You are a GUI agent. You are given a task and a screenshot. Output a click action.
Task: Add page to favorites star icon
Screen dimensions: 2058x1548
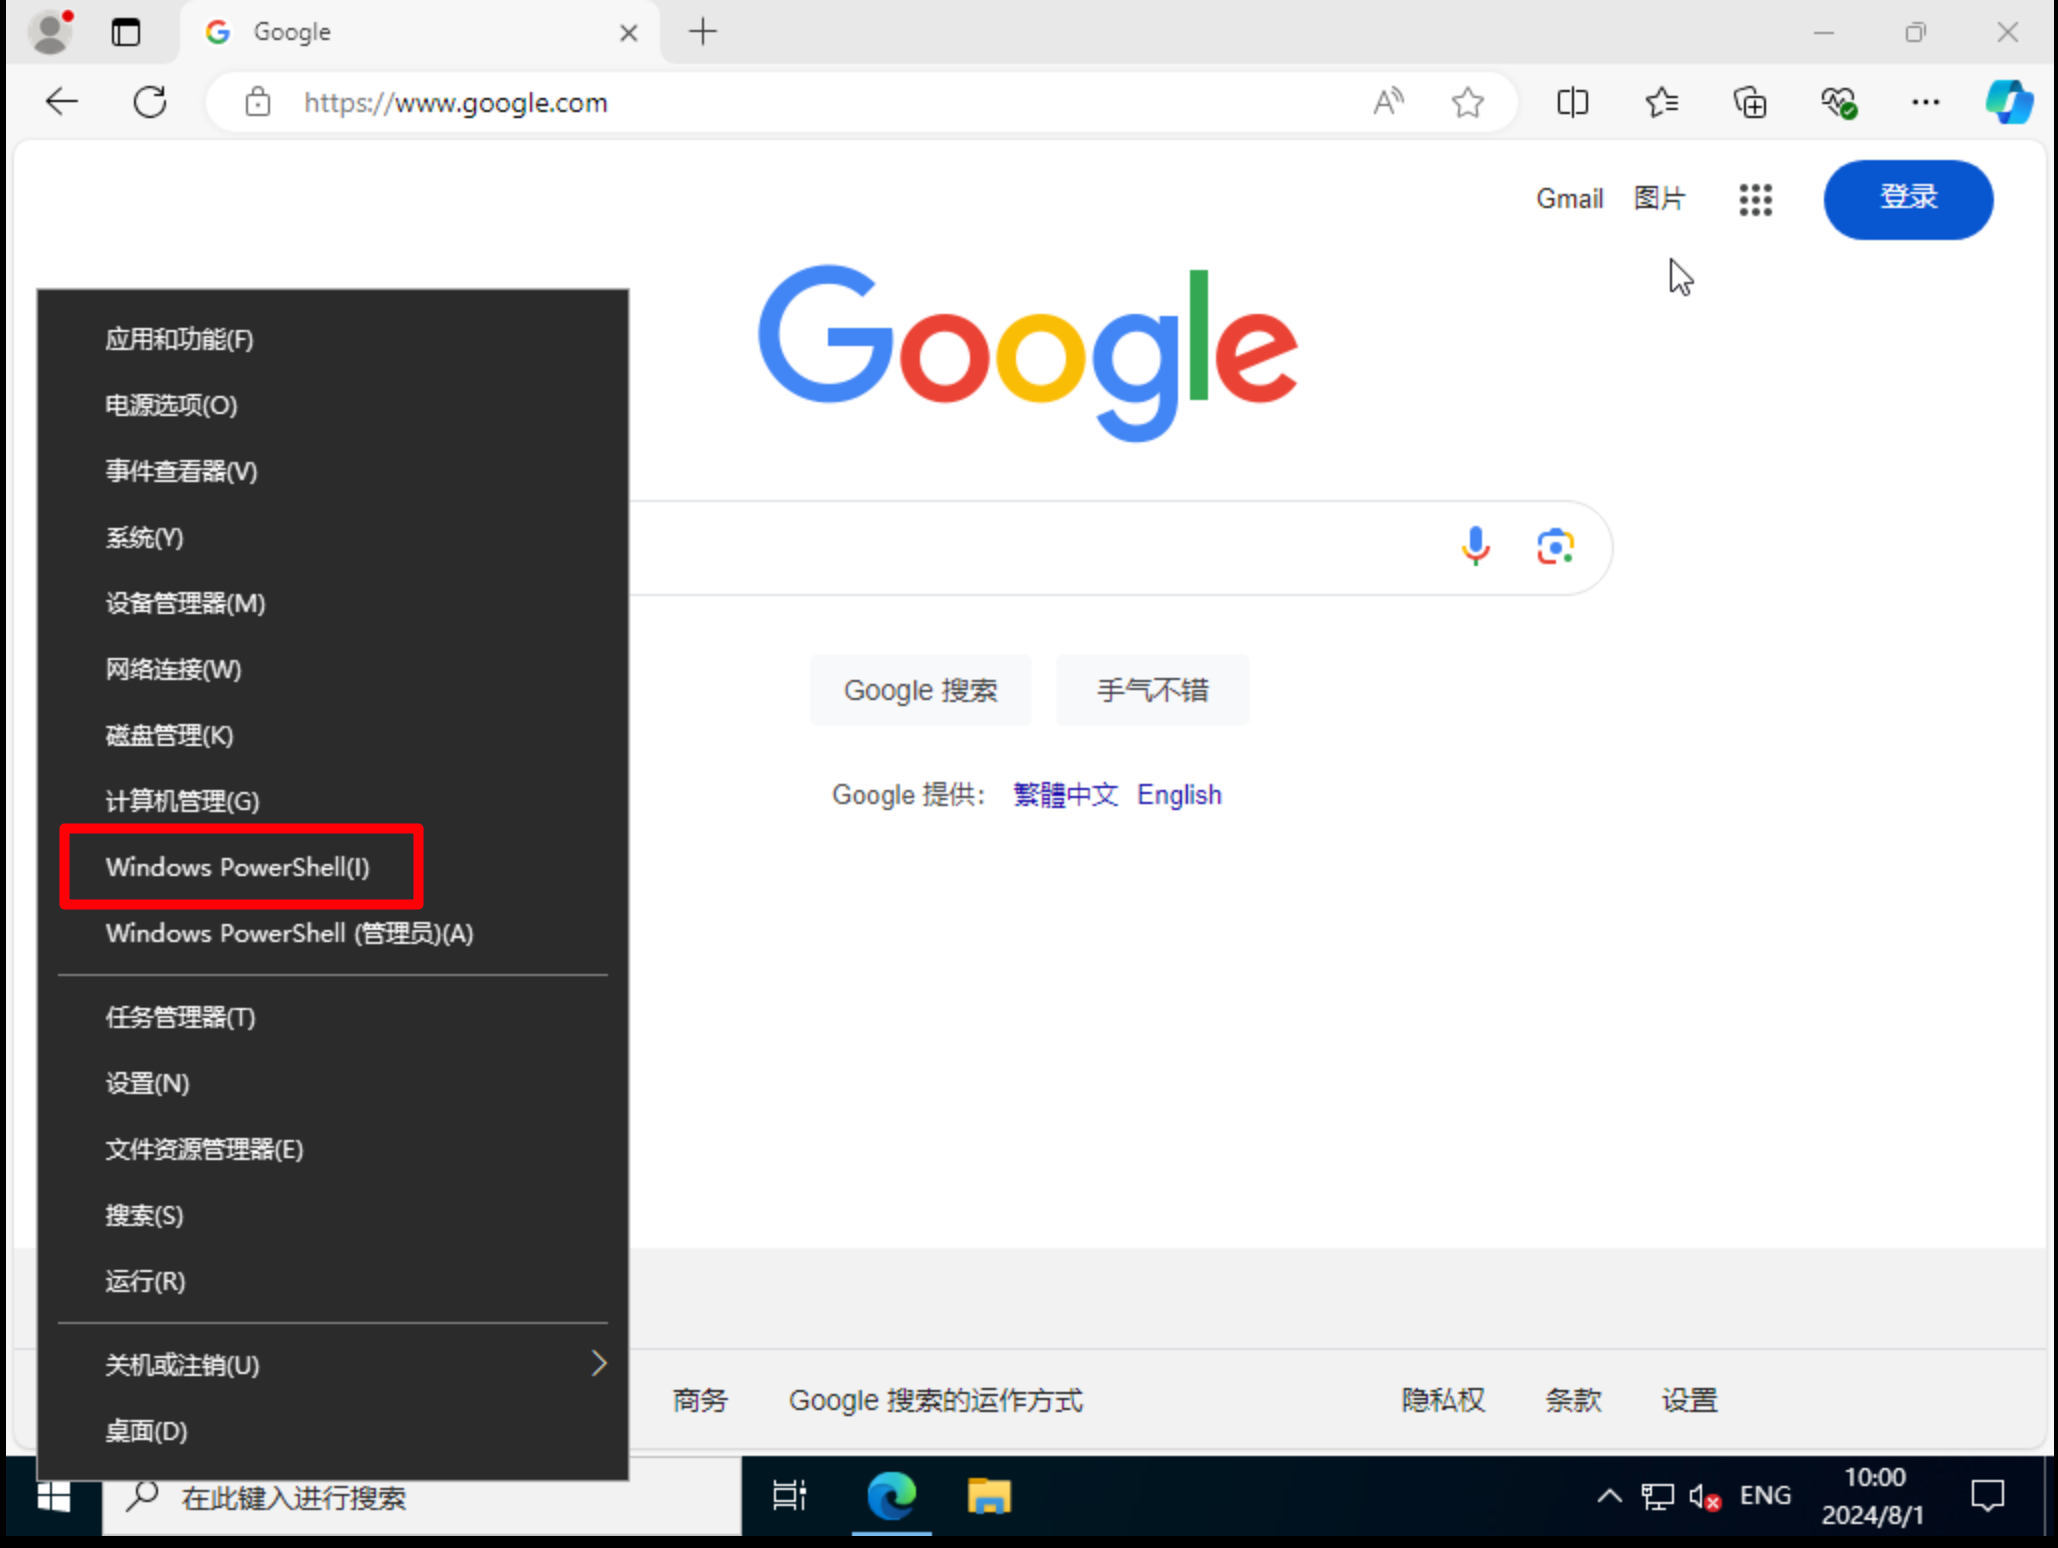1467,102
